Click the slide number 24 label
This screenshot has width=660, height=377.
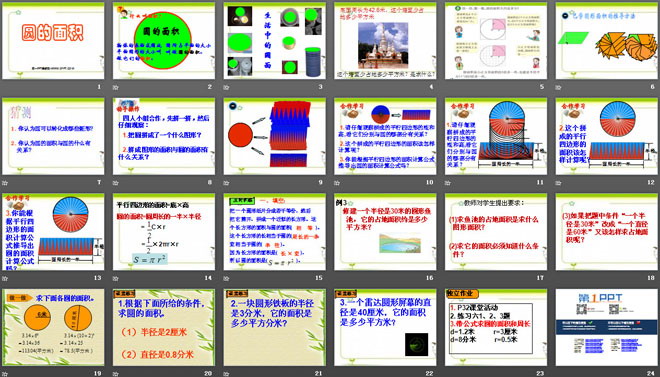pos(651,373)
